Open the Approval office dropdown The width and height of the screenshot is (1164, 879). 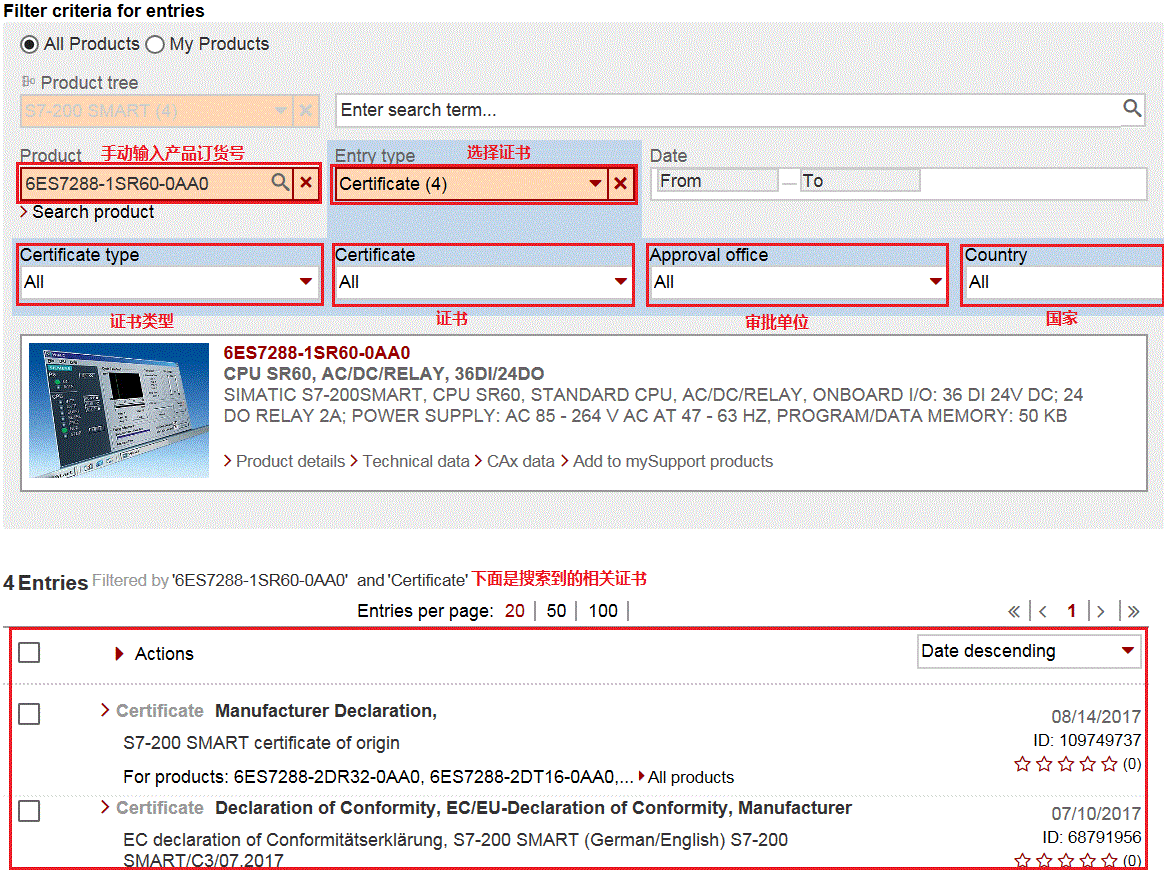[798, 282]
